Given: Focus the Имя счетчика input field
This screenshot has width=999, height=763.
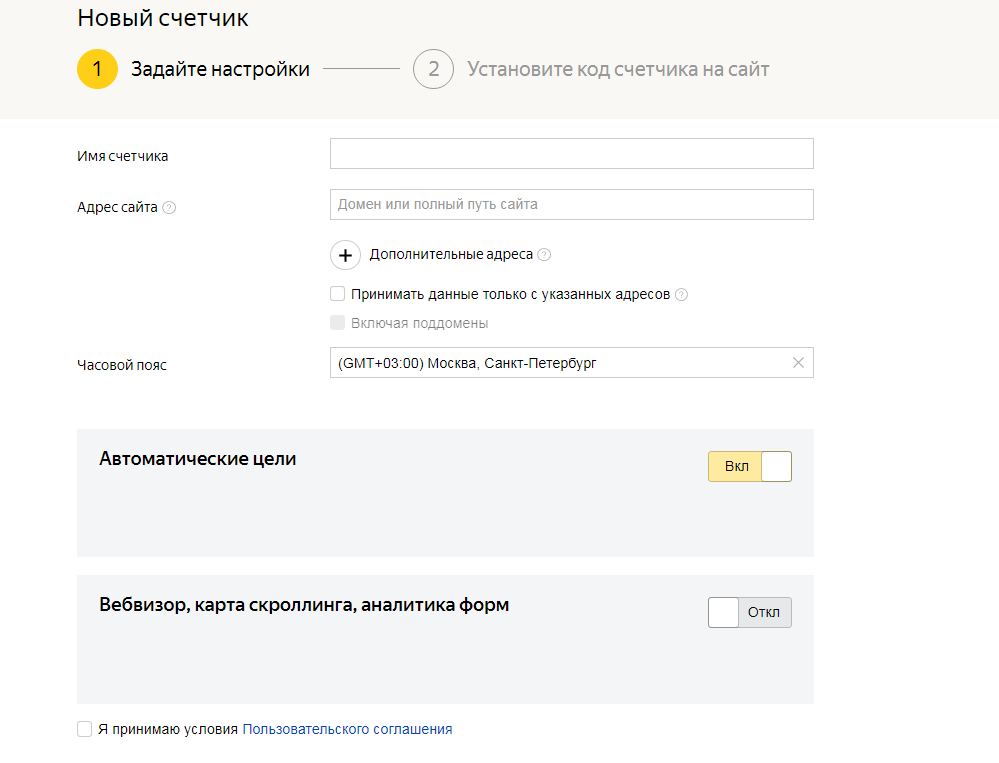Looking at the screenshot, I should [x=571, y=153].
